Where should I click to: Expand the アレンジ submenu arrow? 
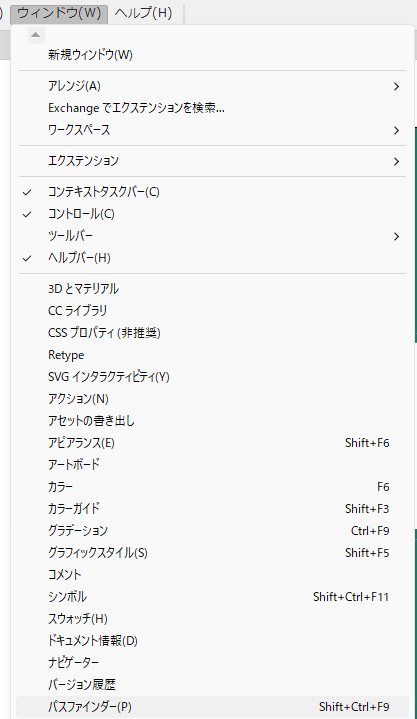(x=396, y=86)
